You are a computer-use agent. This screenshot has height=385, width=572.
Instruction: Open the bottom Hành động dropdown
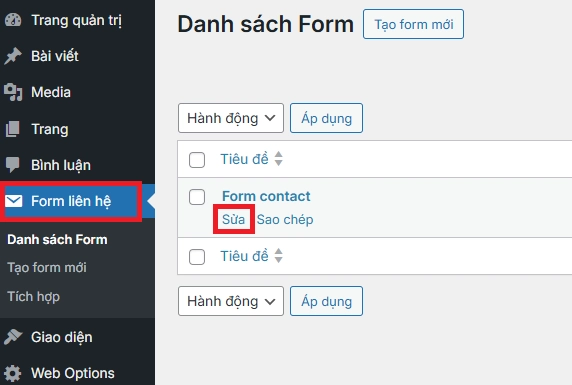pyautogui.click(x=231, y=301)
